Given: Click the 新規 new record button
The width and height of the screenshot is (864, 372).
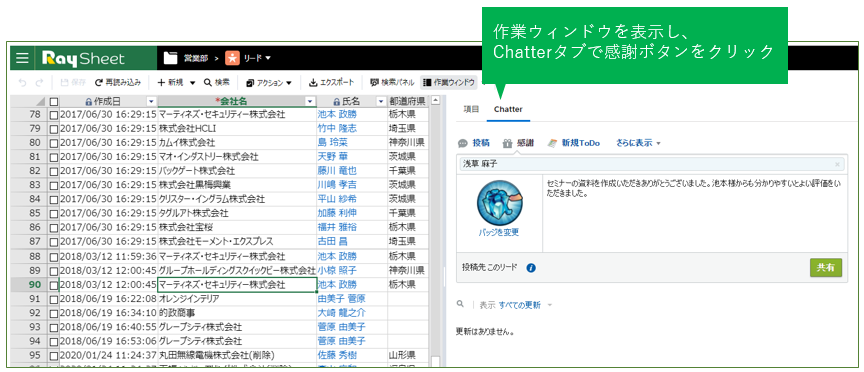Looking at the screenshot, I should 170,83.
